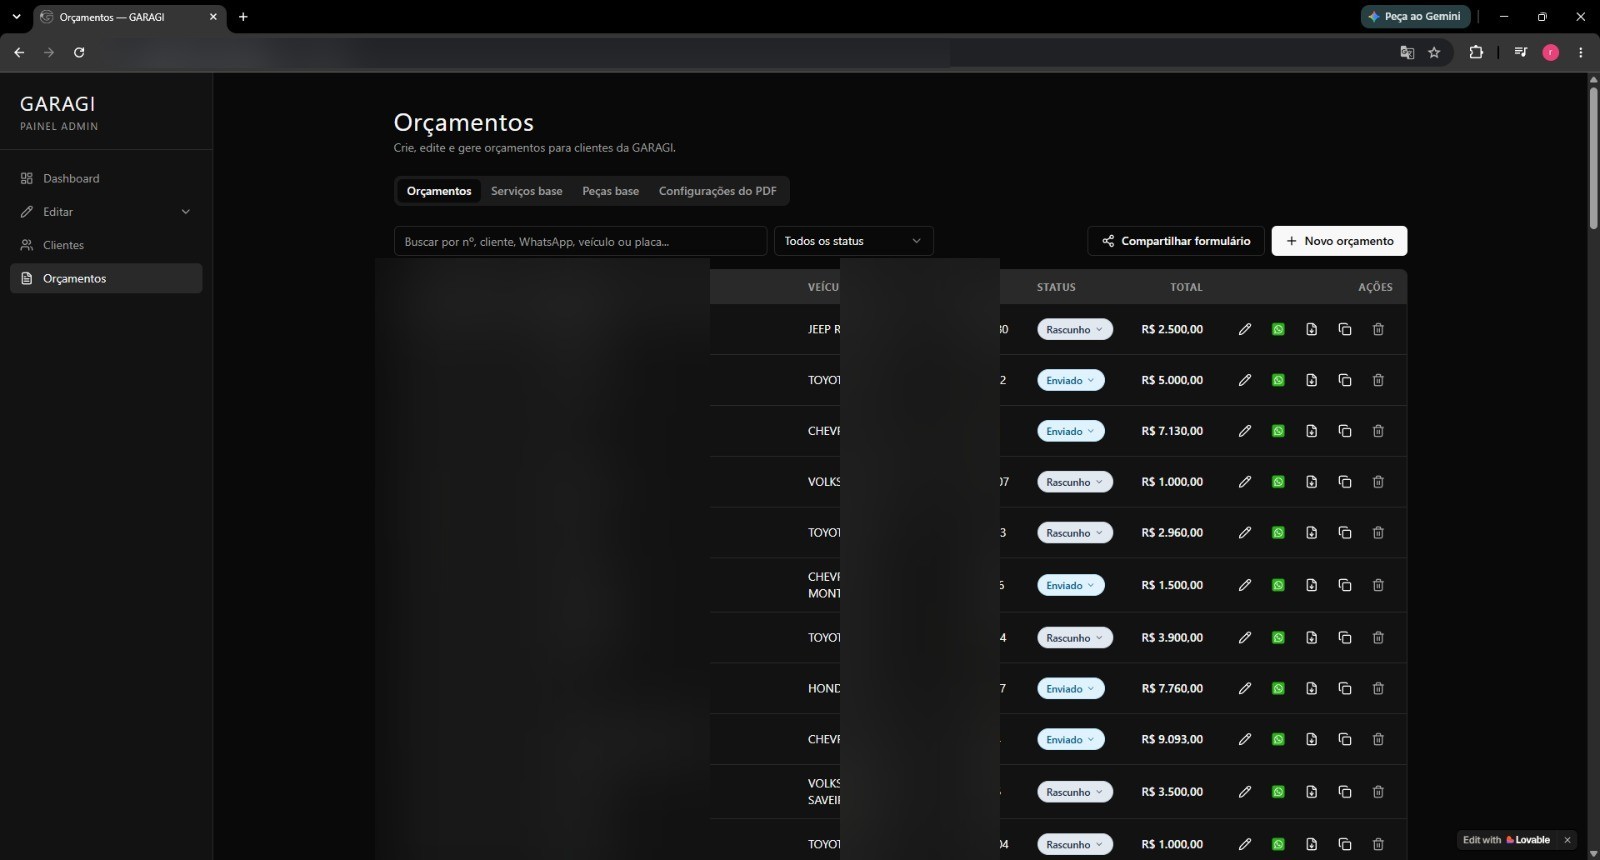Edit the R$ 2.500,00 quote with the pencil icon
Screen dimensions: 1600x860
coord(1245,329)
